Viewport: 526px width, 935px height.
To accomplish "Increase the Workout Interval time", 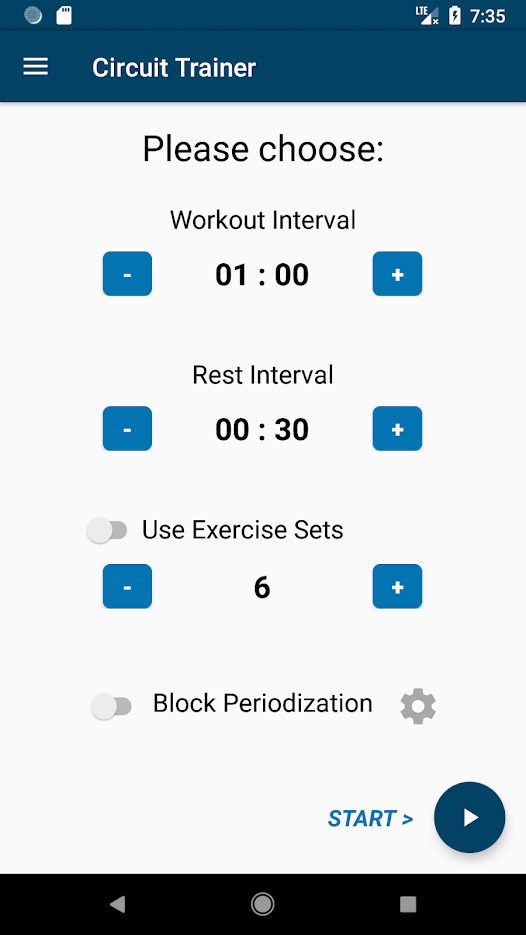I will click(397, 274).
